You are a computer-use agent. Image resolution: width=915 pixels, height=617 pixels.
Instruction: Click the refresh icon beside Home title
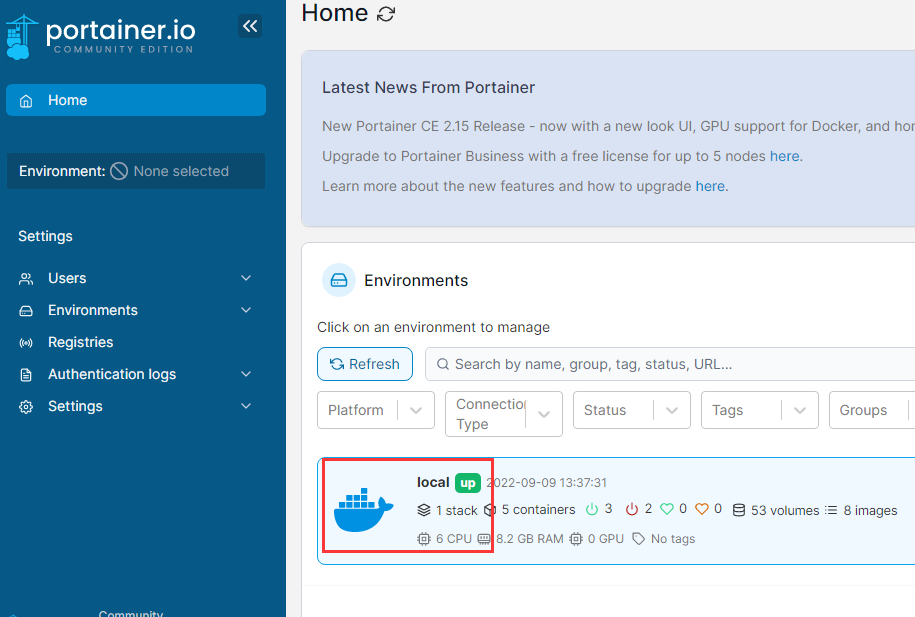[386, 14]
